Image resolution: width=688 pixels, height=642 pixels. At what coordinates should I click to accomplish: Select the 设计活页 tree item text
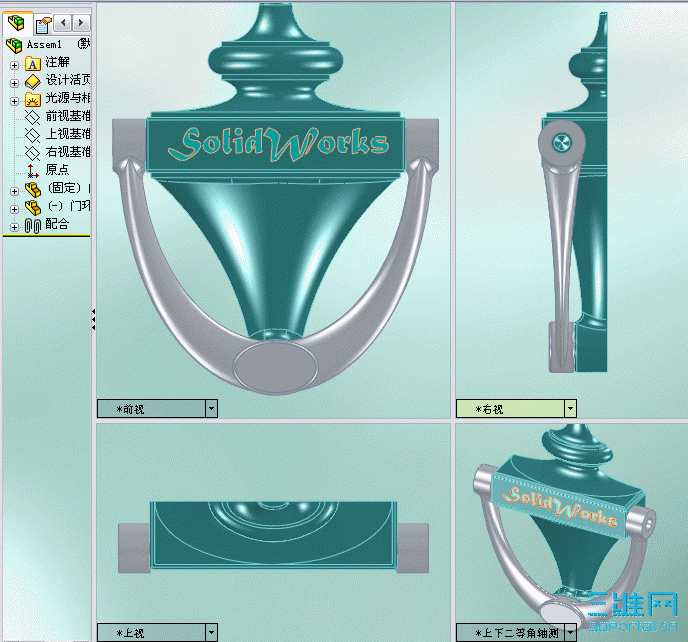coord(68,80)
